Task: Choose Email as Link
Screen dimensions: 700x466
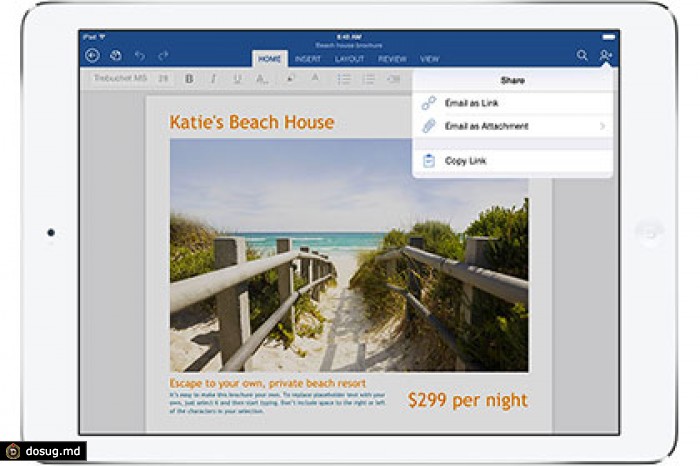Action: [x=471, y=103]
